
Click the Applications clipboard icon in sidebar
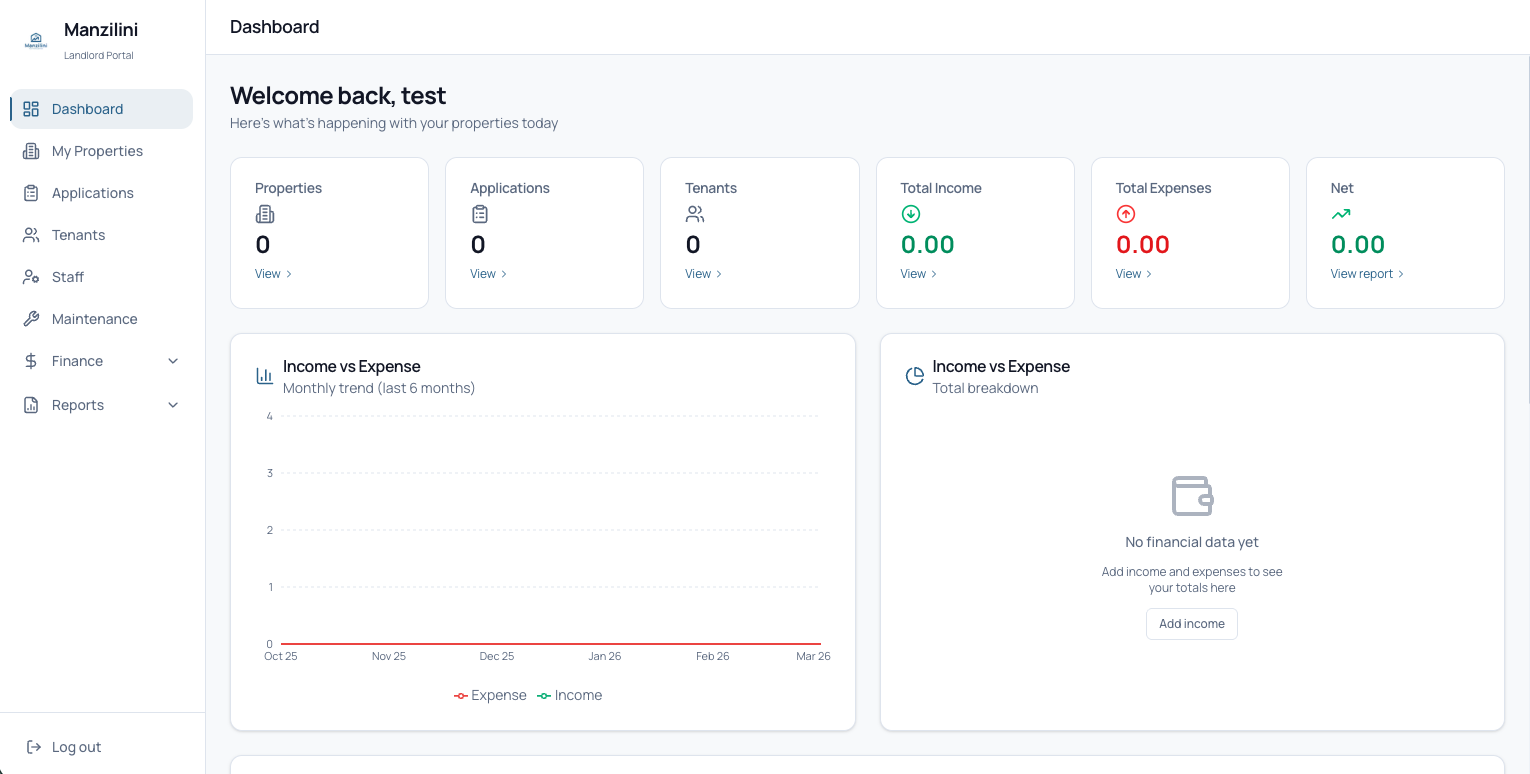[31, 193]
